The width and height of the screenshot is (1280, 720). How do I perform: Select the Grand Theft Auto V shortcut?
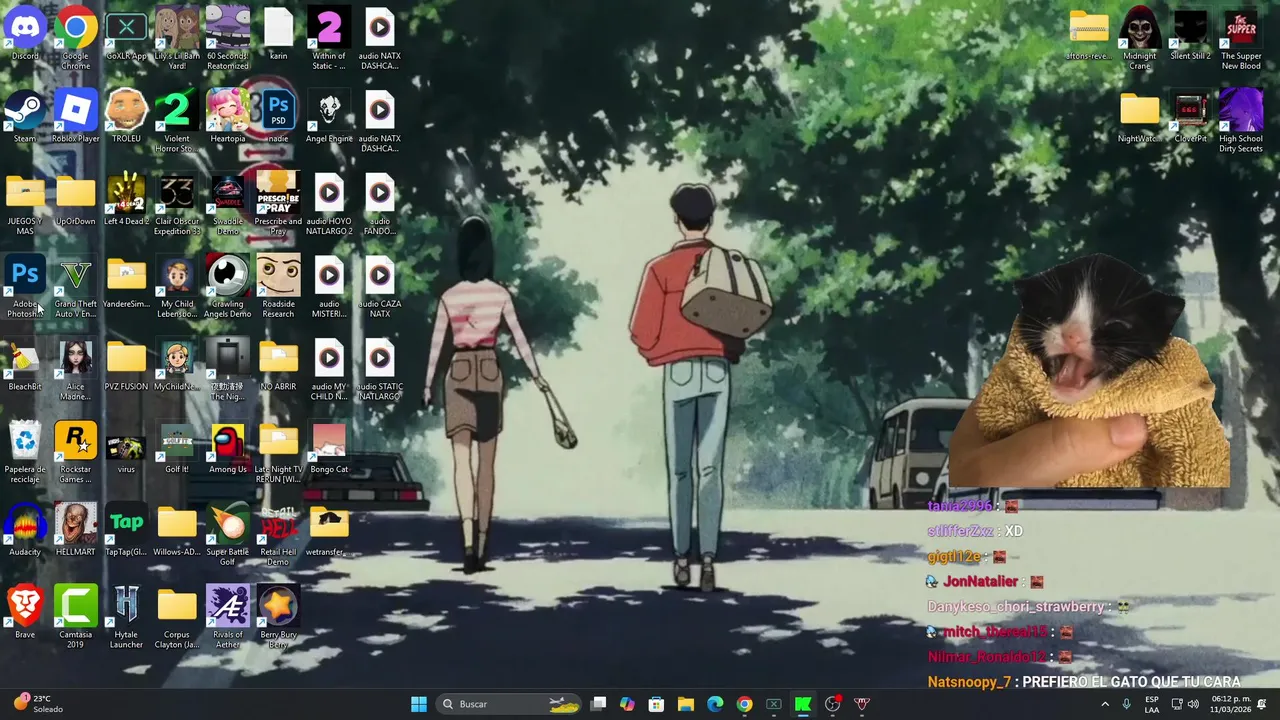click(76, 287)
